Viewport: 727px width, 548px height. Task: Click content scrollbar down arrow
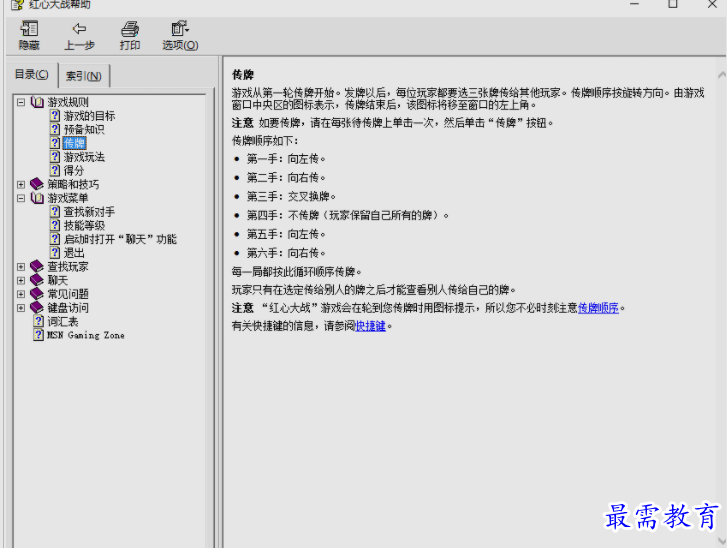721,541
